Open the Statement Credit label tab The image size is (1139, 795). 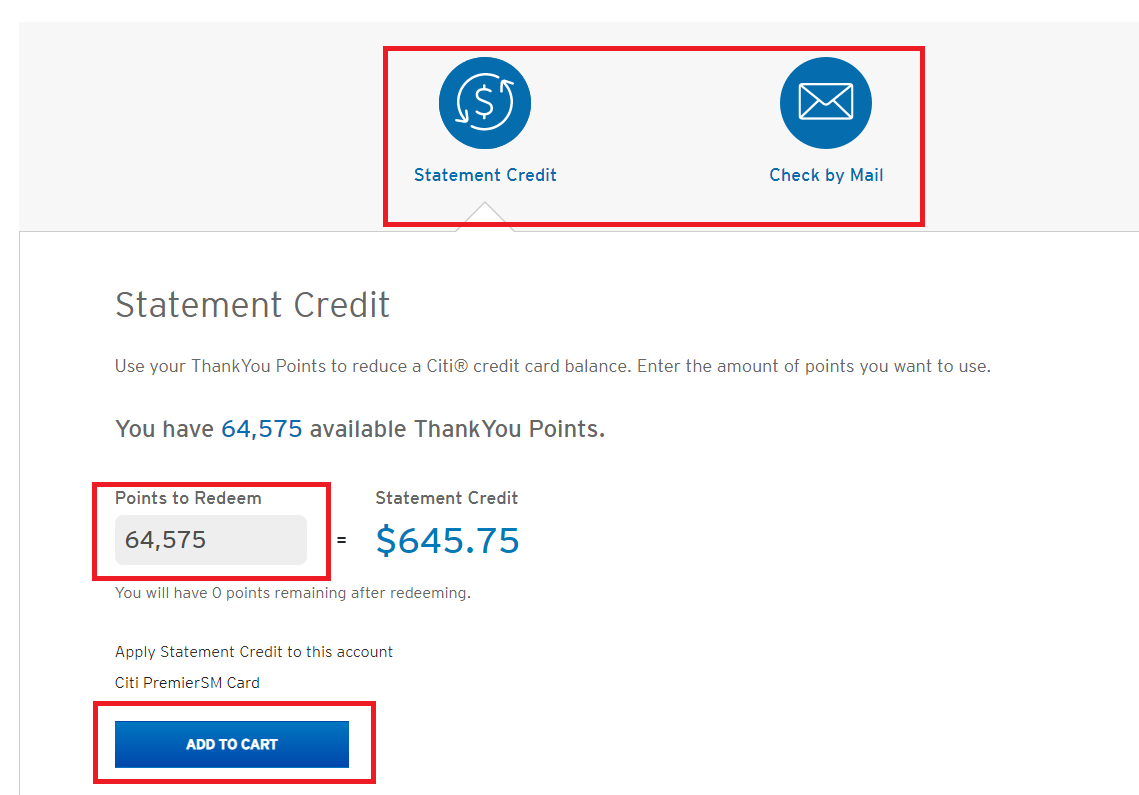coord(485,175)
